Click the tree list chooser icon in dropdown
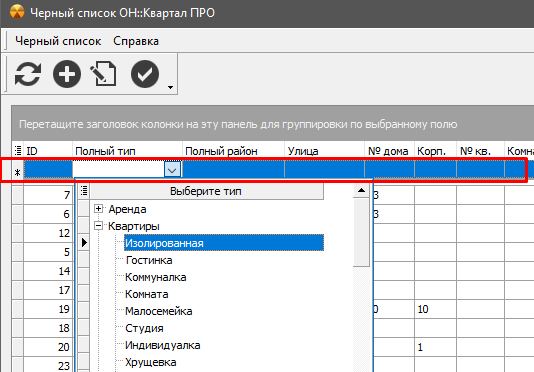Viewport: 534px width, 372px height. 84,191
